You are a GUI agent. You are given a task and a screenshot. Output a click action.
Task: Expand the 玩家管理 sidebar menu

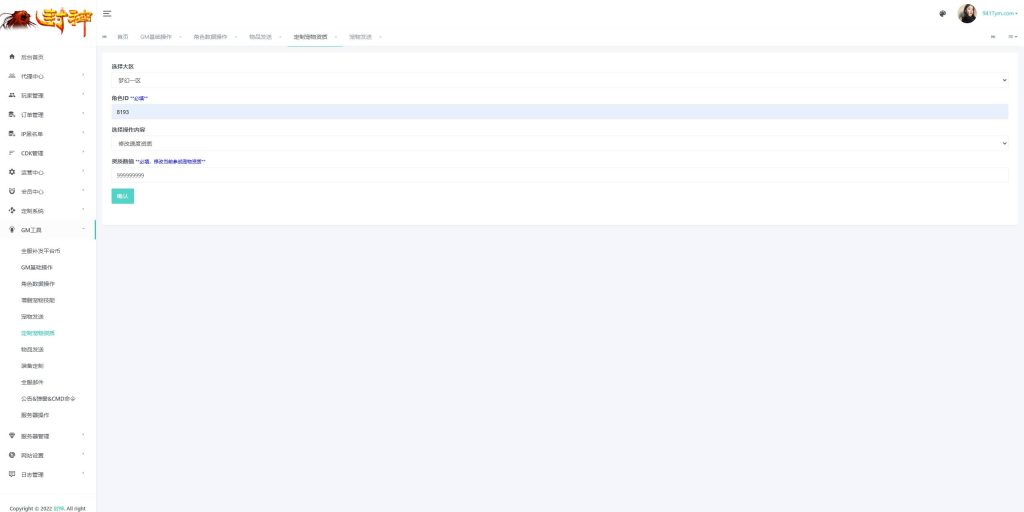pyautogui.click(x=48, y=96)
